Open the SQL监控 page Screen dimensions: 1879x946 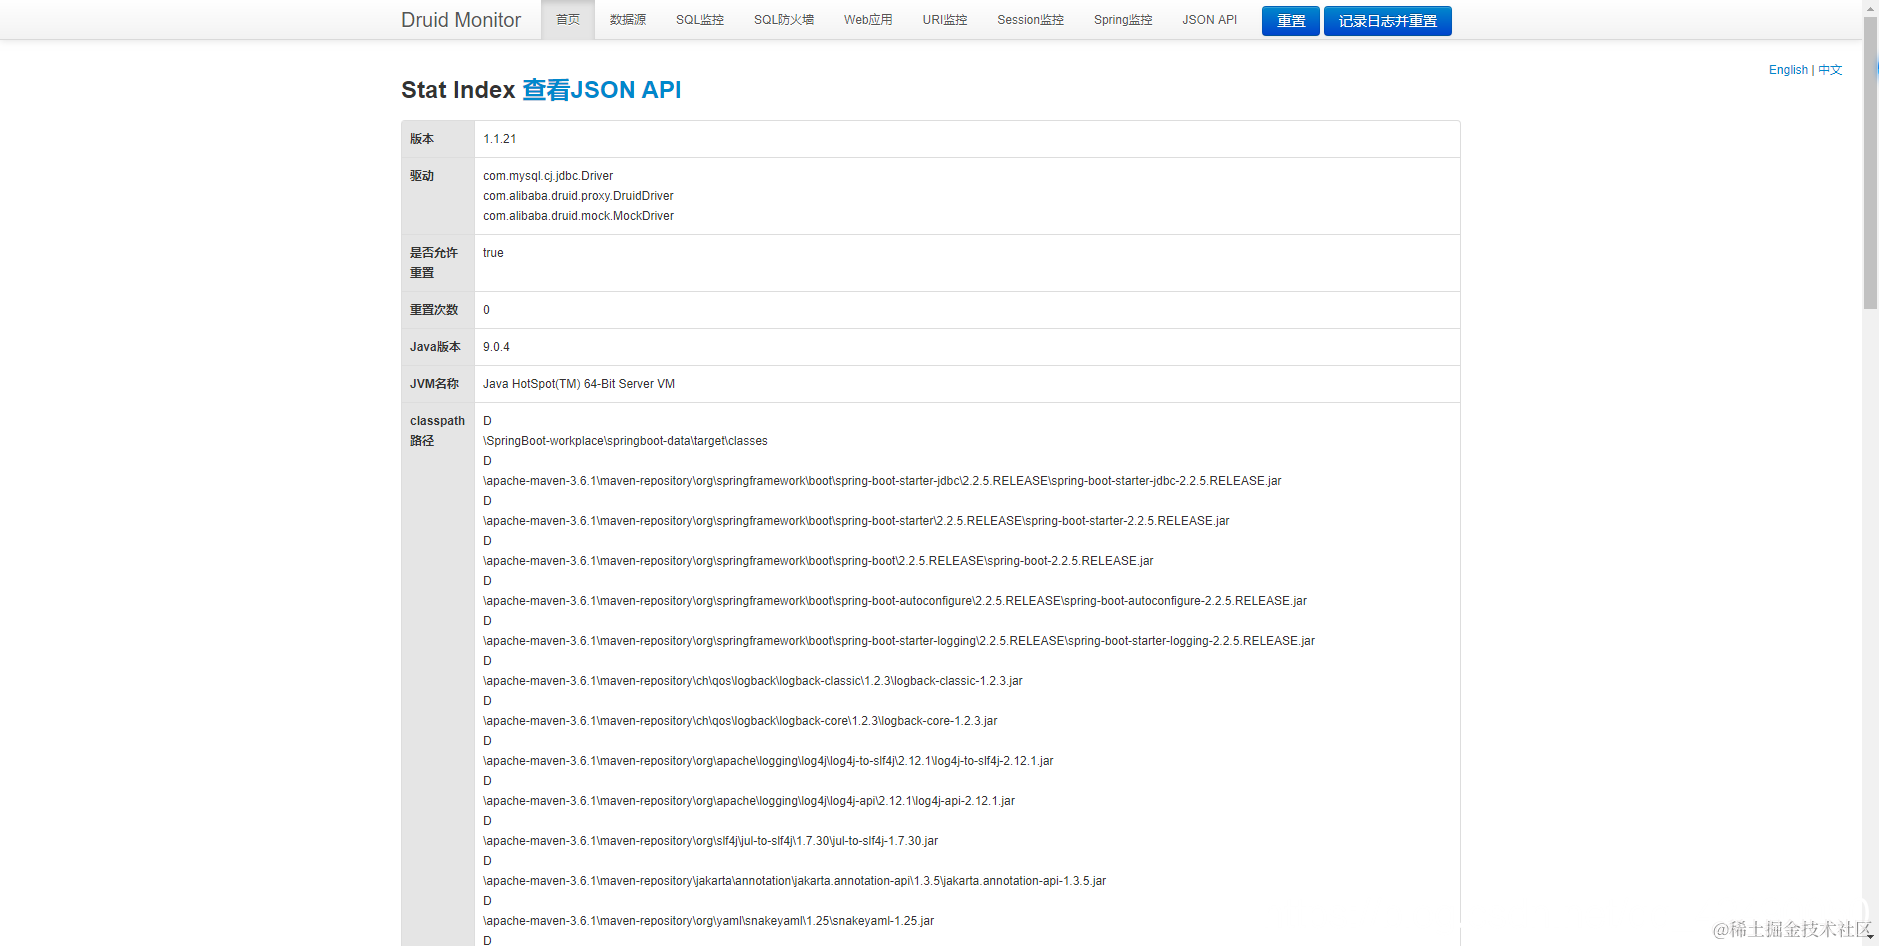pos(700,20)
